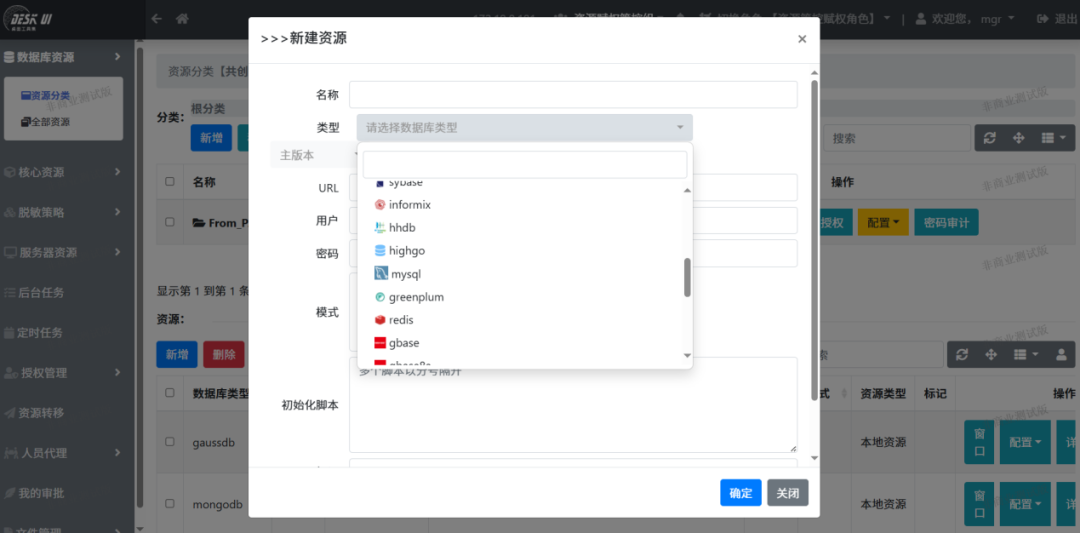Select the 资源分类 submenu item
The height and width of the screenshot is (533, 1080).
click(45, 96)
